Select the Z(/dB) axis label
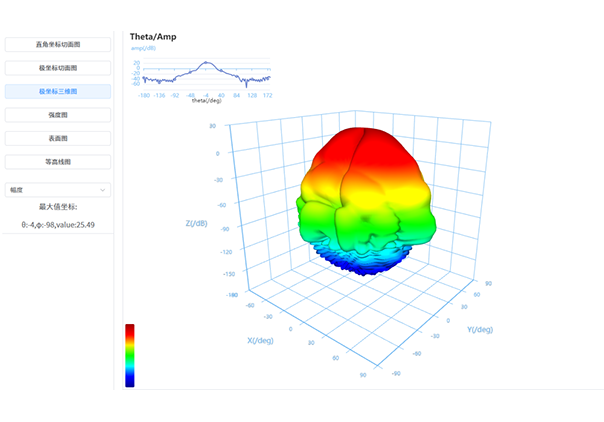Screen dimensions: 604x422 (x=196, y=223)
